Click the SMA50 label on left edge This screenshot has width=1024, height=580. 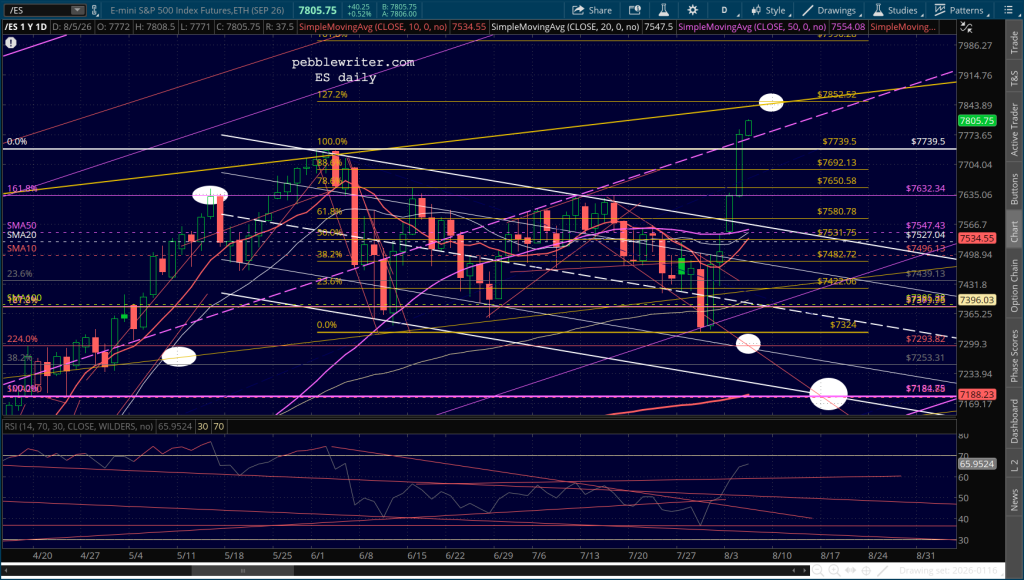coord(22,225)
